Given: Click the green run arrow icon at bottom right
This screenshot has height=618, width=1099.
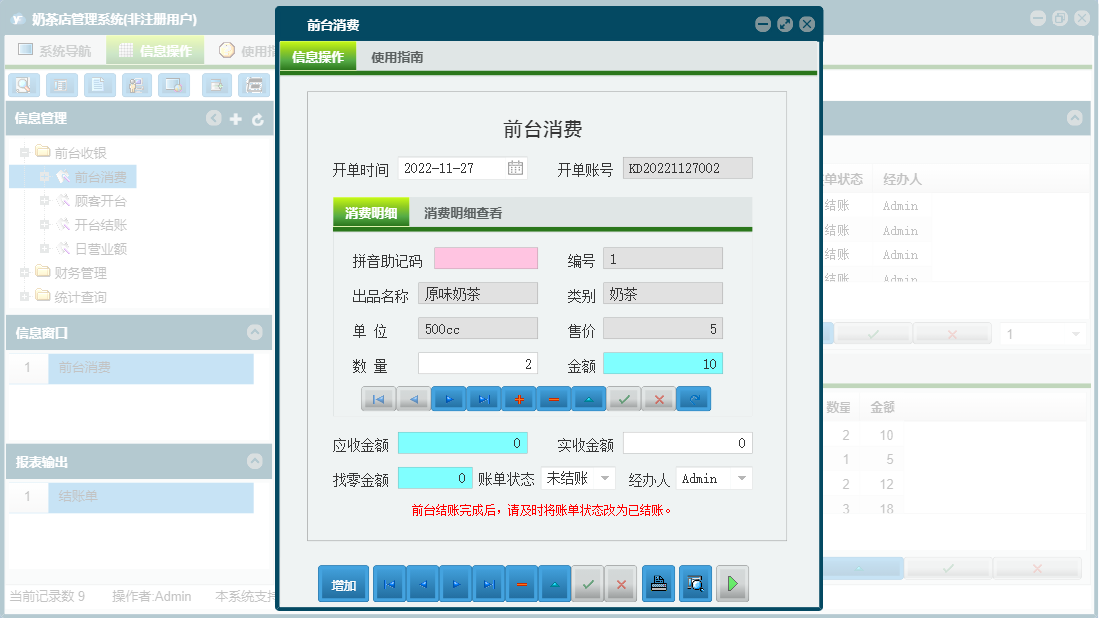Looking at the screenshot, I should tap(732, 584).
